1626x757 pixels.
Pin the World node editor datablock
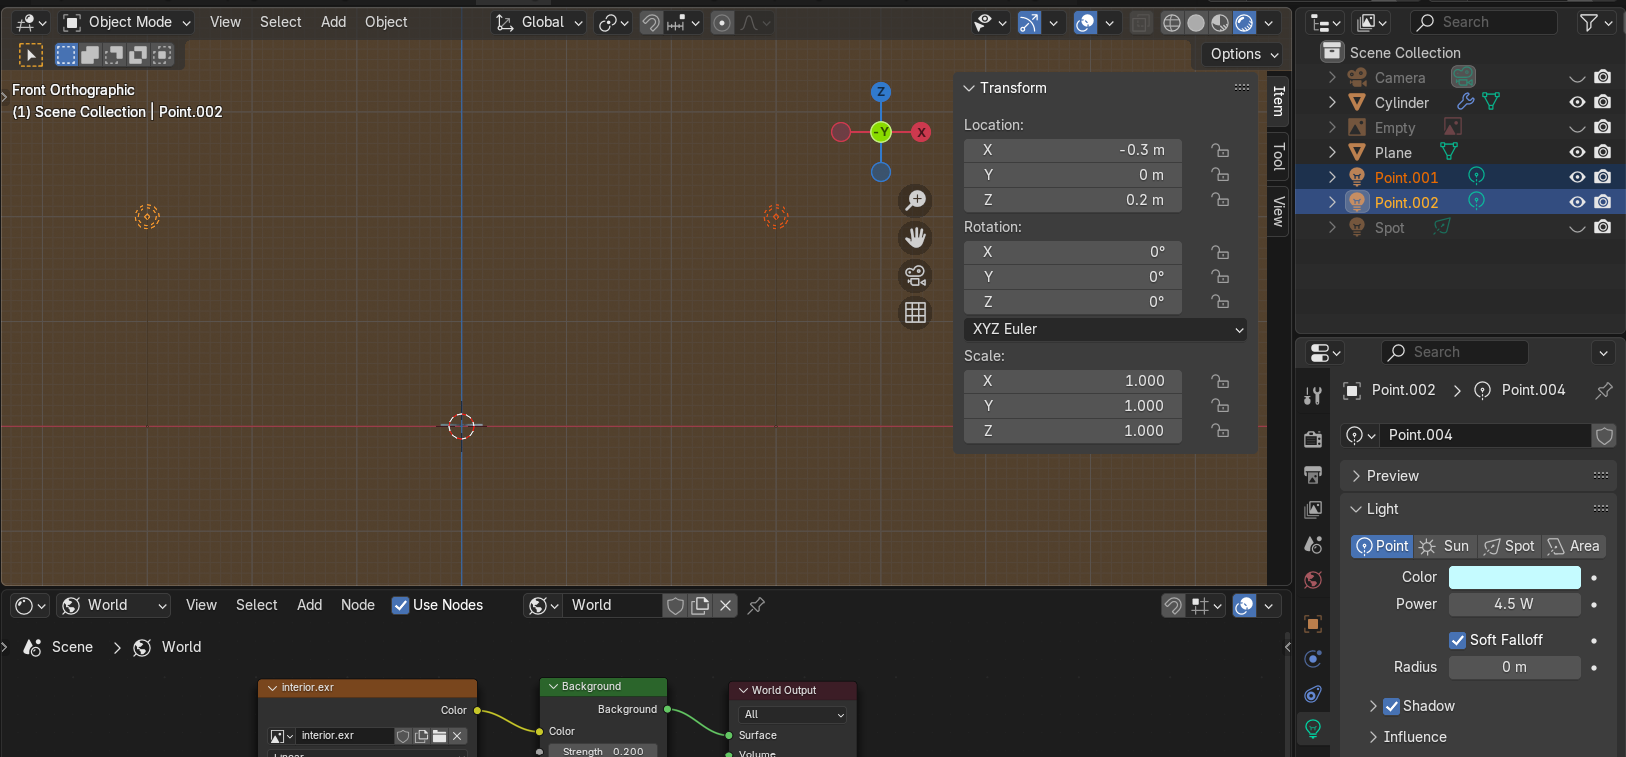tap(756, 605)
